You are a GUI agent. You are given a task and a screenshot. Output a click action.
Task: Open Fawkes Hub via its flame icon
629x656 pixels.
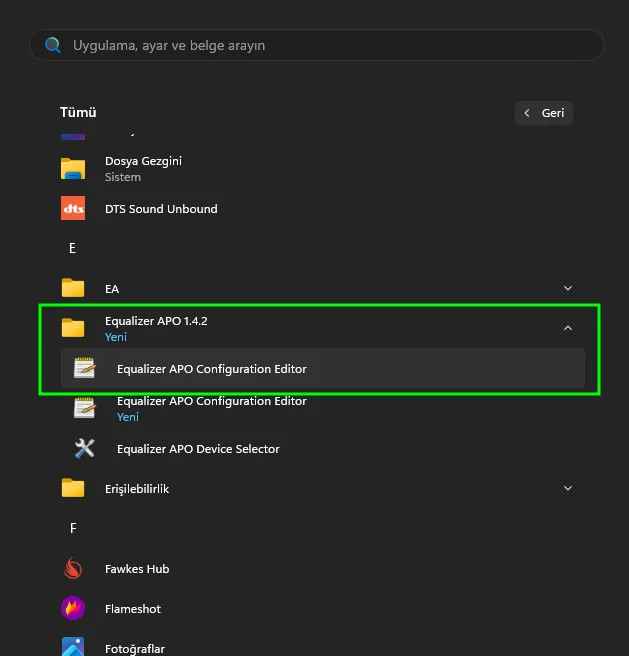point(73,569)
